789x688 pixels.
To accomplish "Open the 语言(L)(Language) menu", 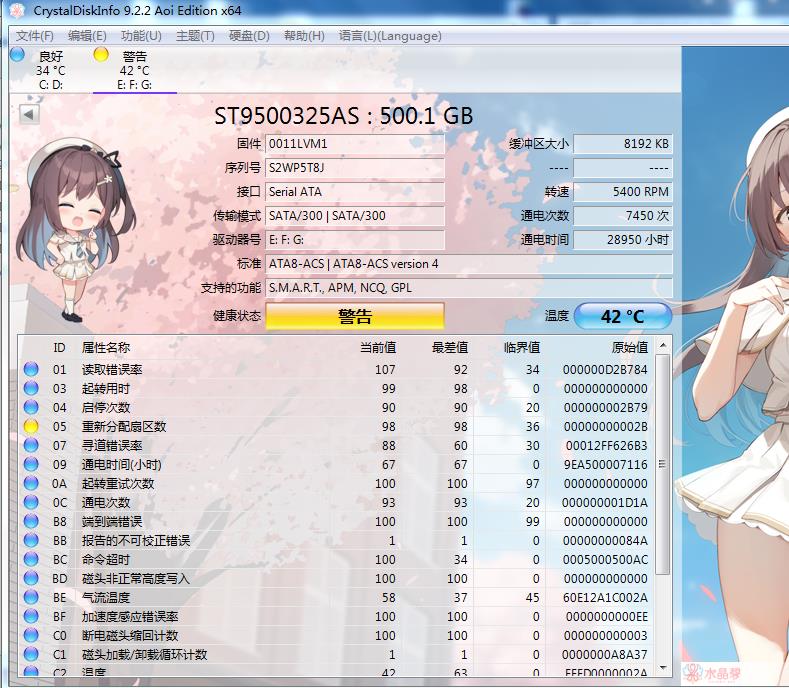I will coord(390,36).
